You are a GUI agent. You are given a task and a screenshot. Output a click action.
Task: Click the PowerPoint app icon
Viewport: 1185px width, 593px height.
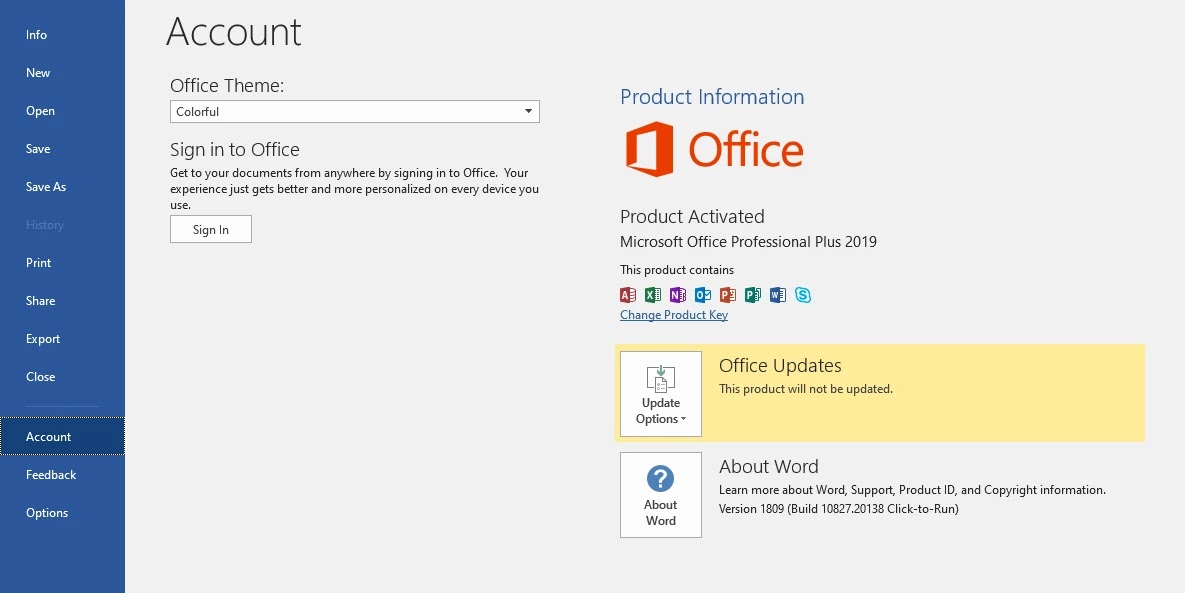point(728,295)
